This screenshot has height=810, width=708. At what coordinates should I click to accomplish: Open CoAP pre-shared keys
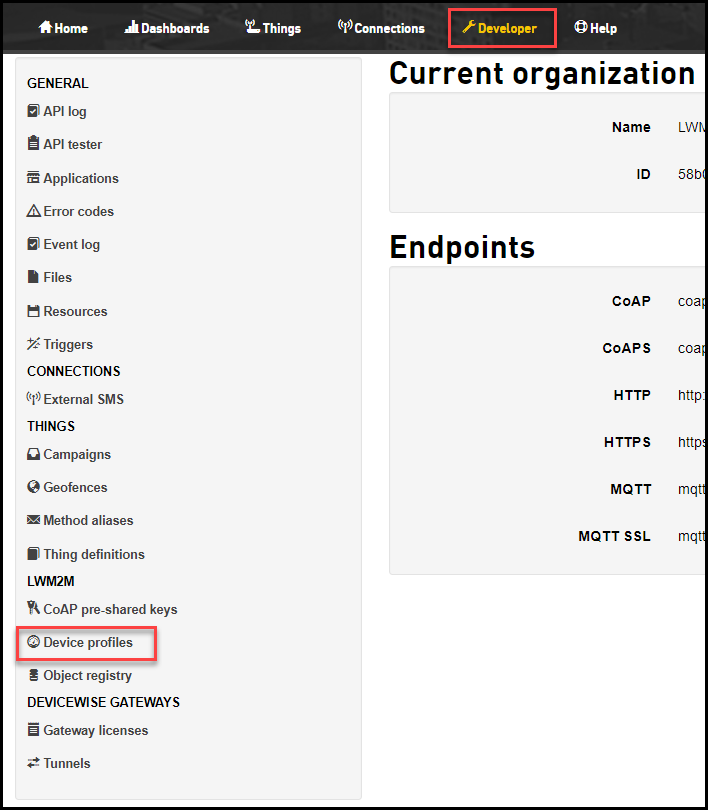(x=102, y=609)
